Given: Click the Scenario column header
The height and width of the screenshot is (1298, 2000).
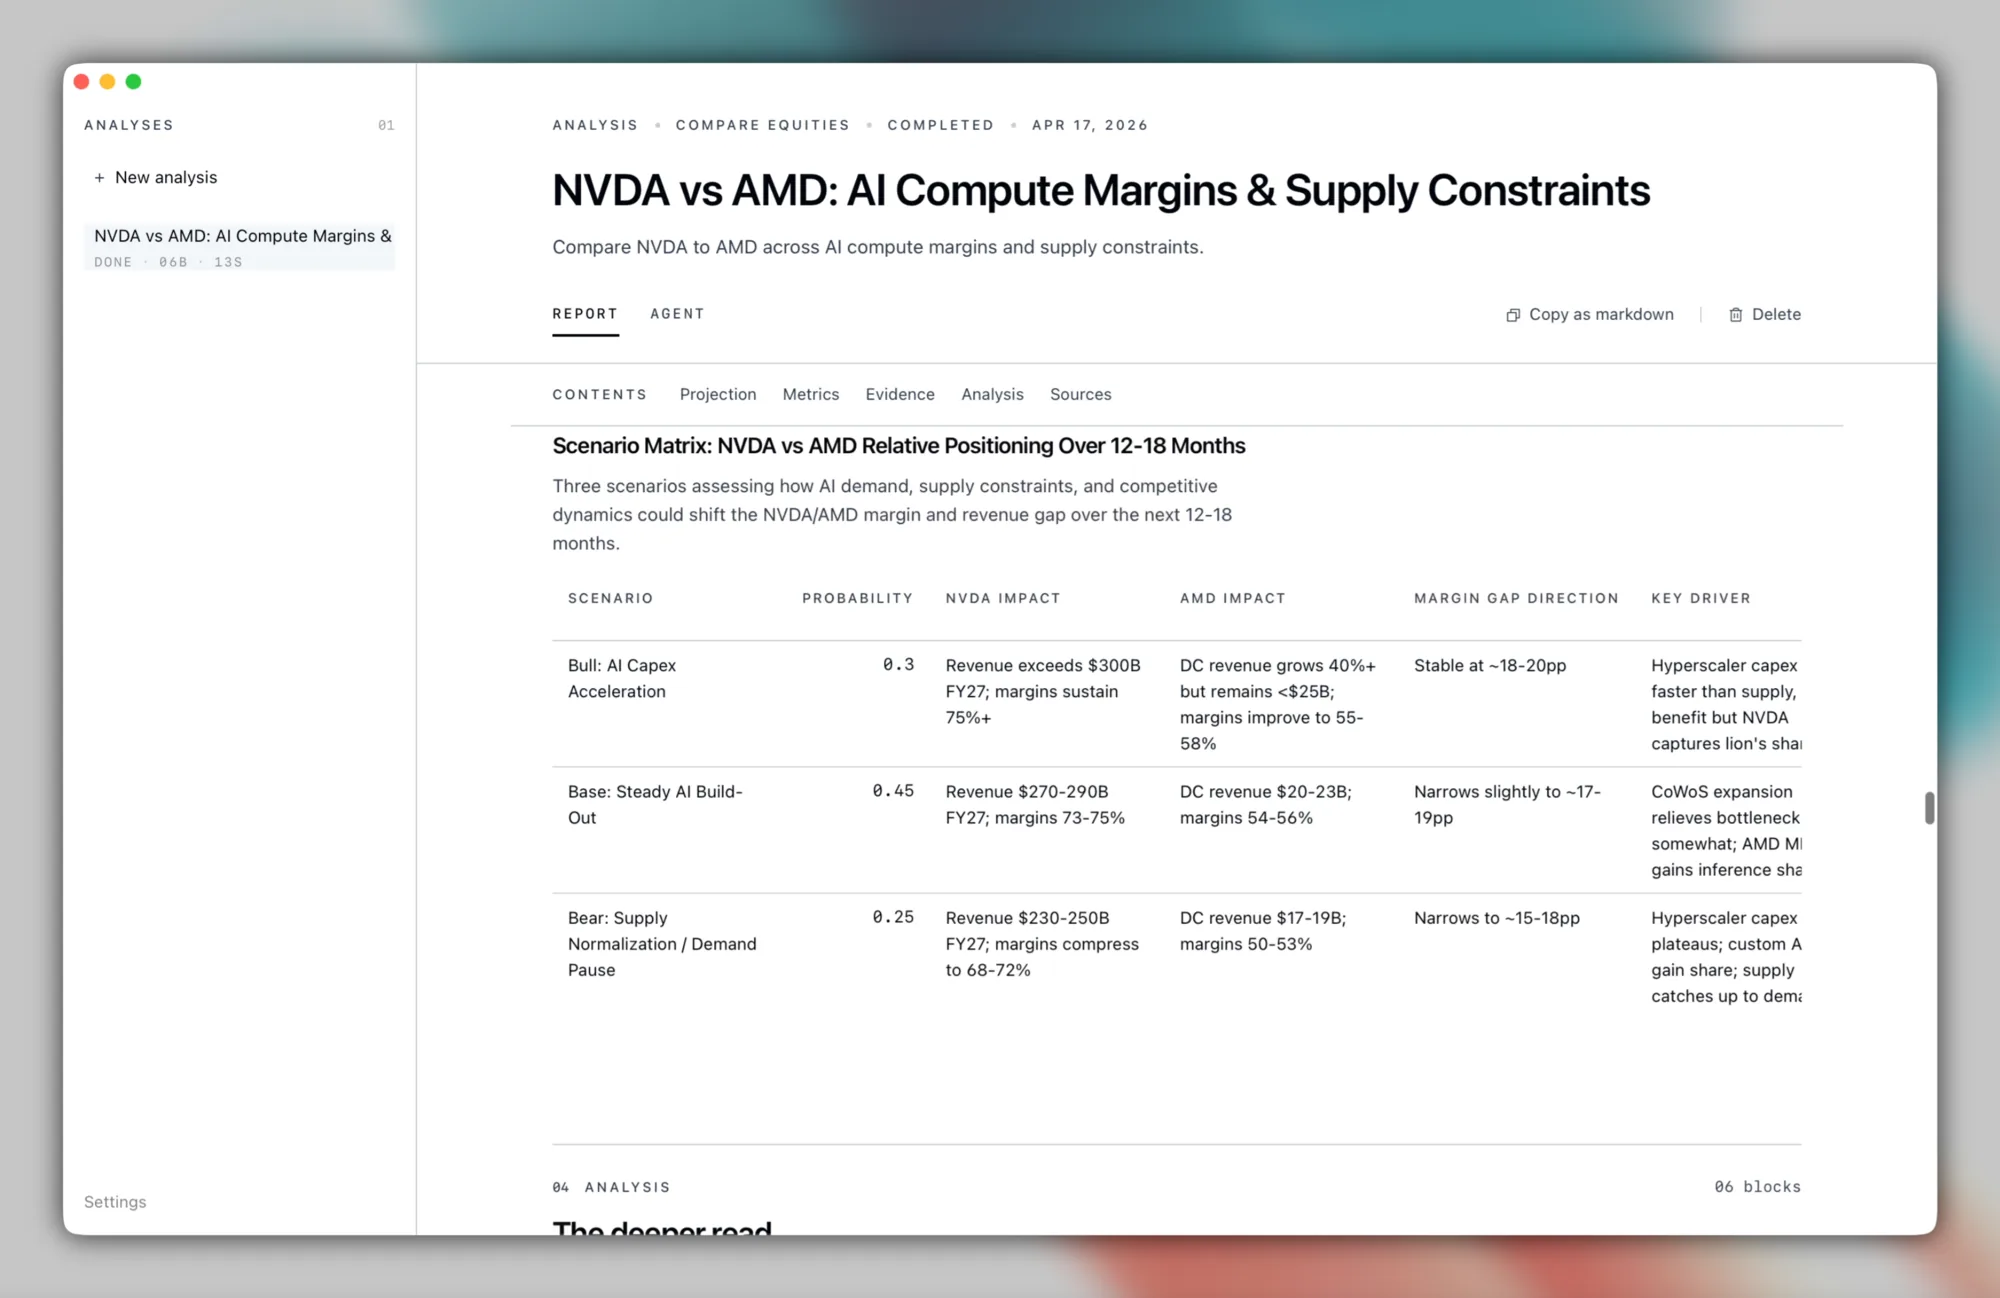Looking at the screenshot, I should tap(610, 598).
